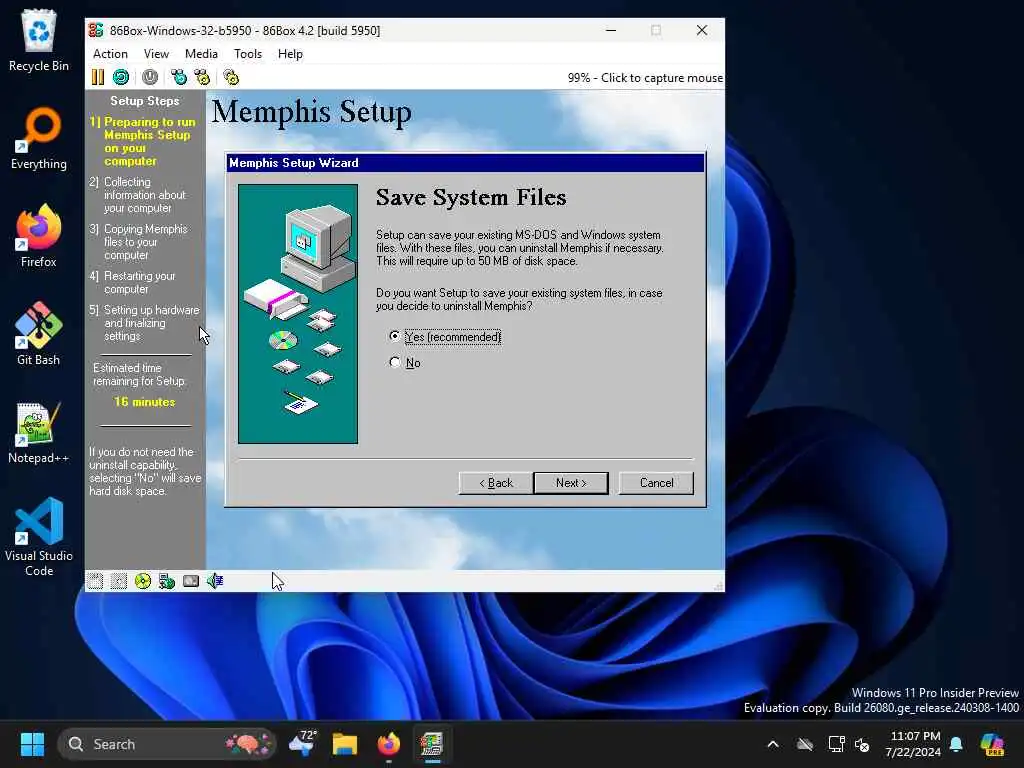Send Ctrl+Alt+Del via toolbar icon
1024x768 pixels.
pos(178,77)
